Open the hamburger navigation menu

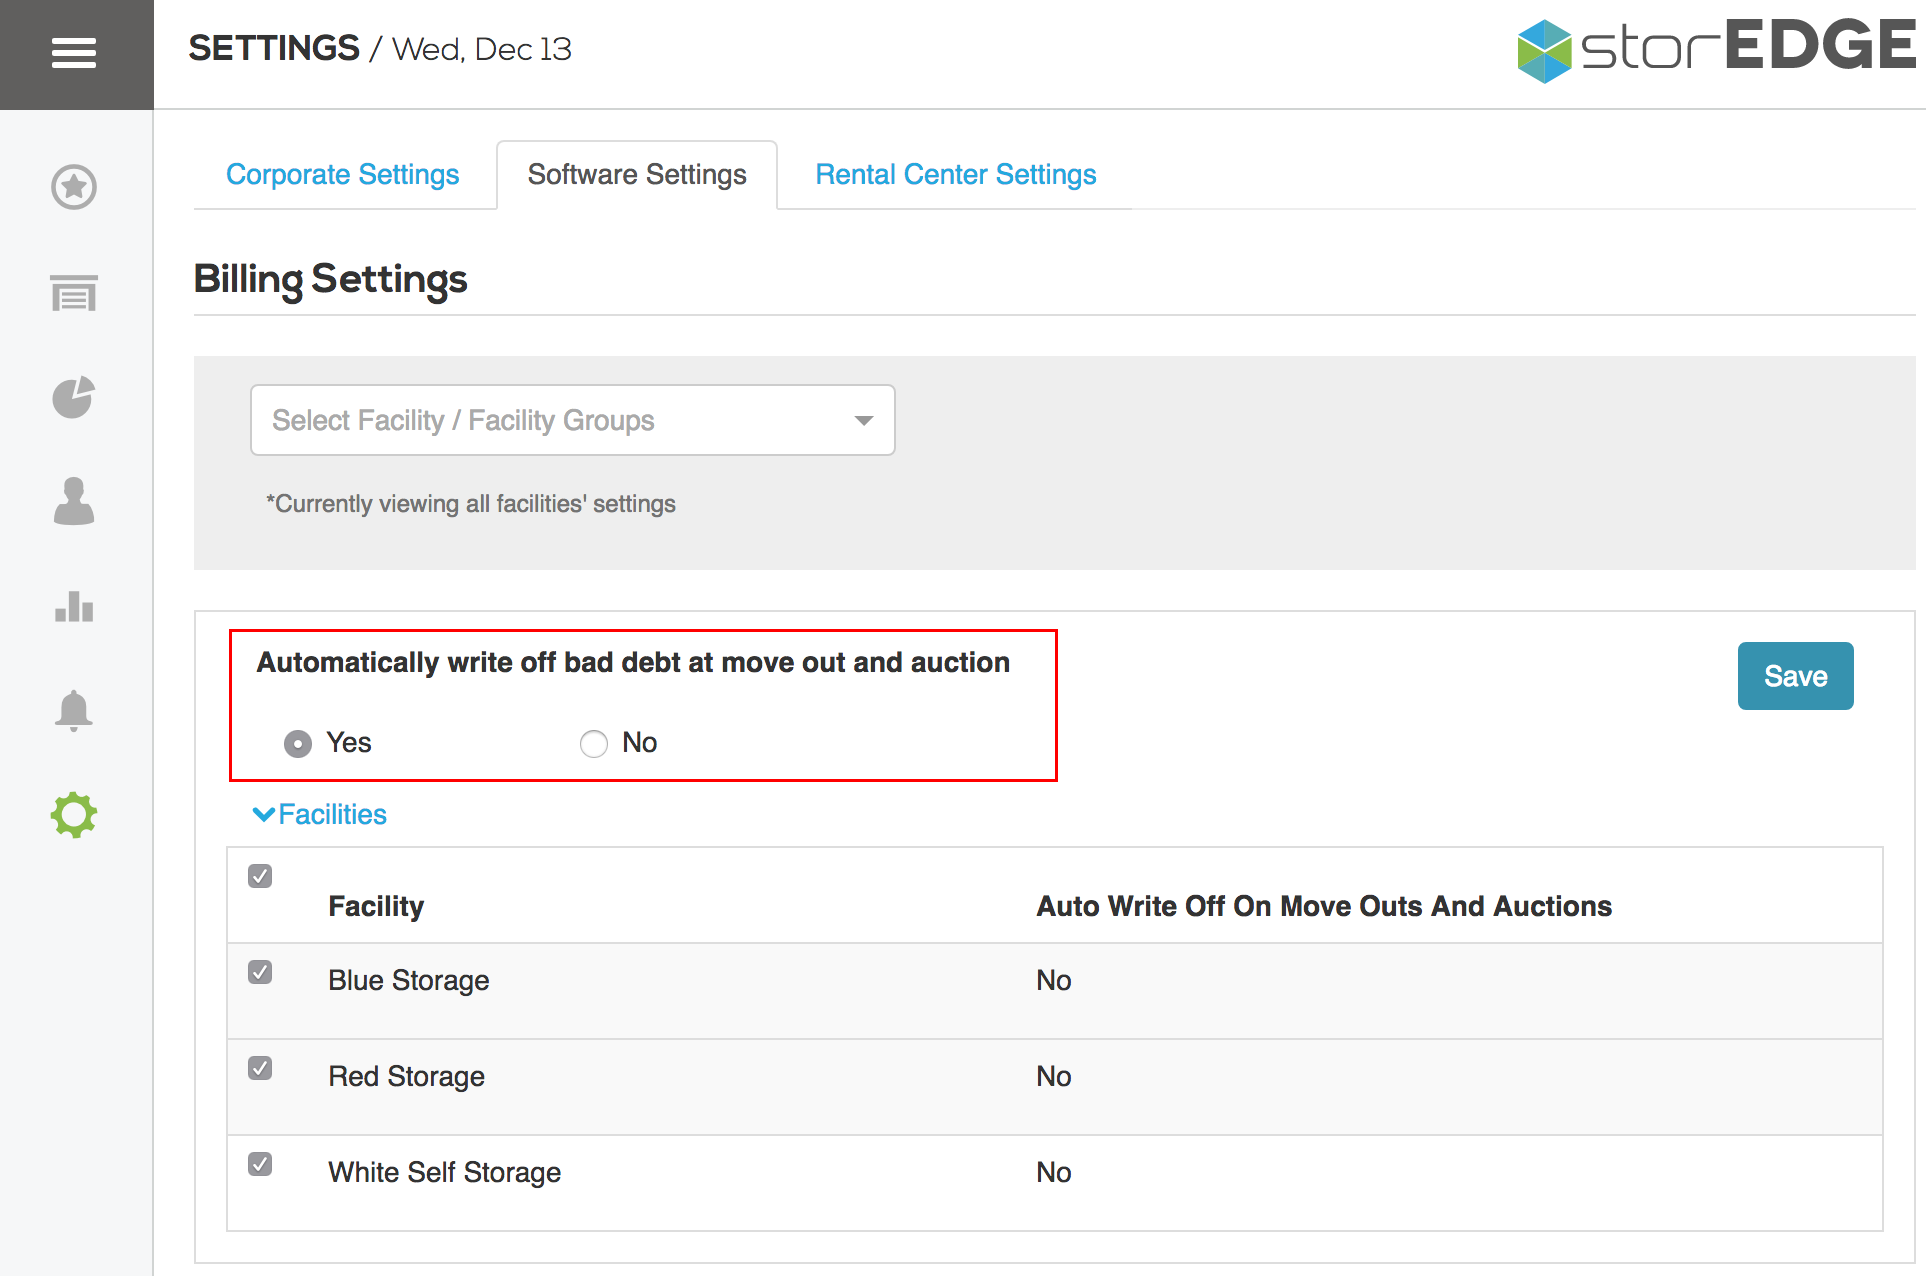click(x=74, y=52)
